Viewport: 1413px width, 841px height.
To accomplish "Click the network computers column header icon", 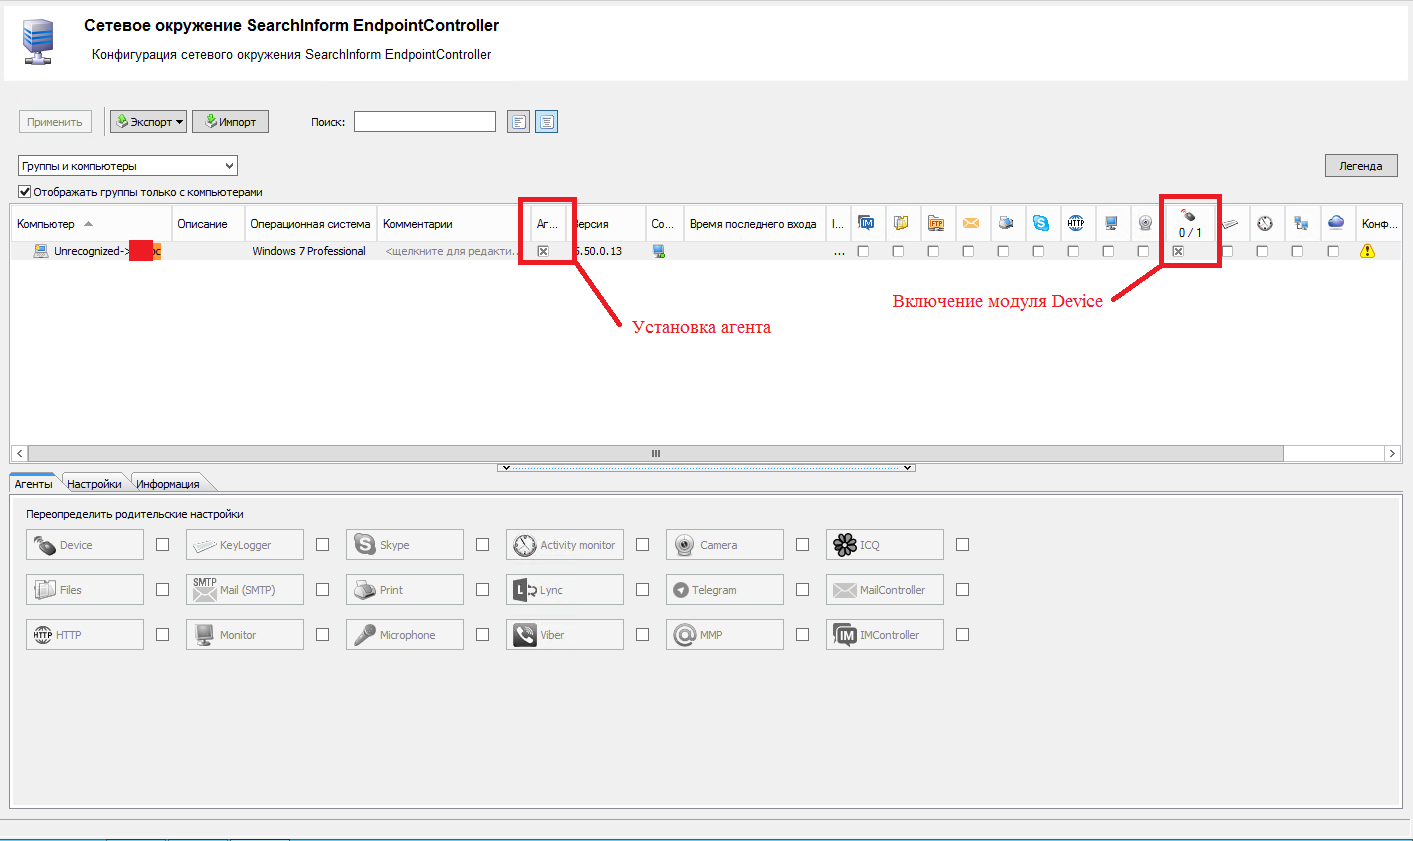I will tap(1301, 223).
